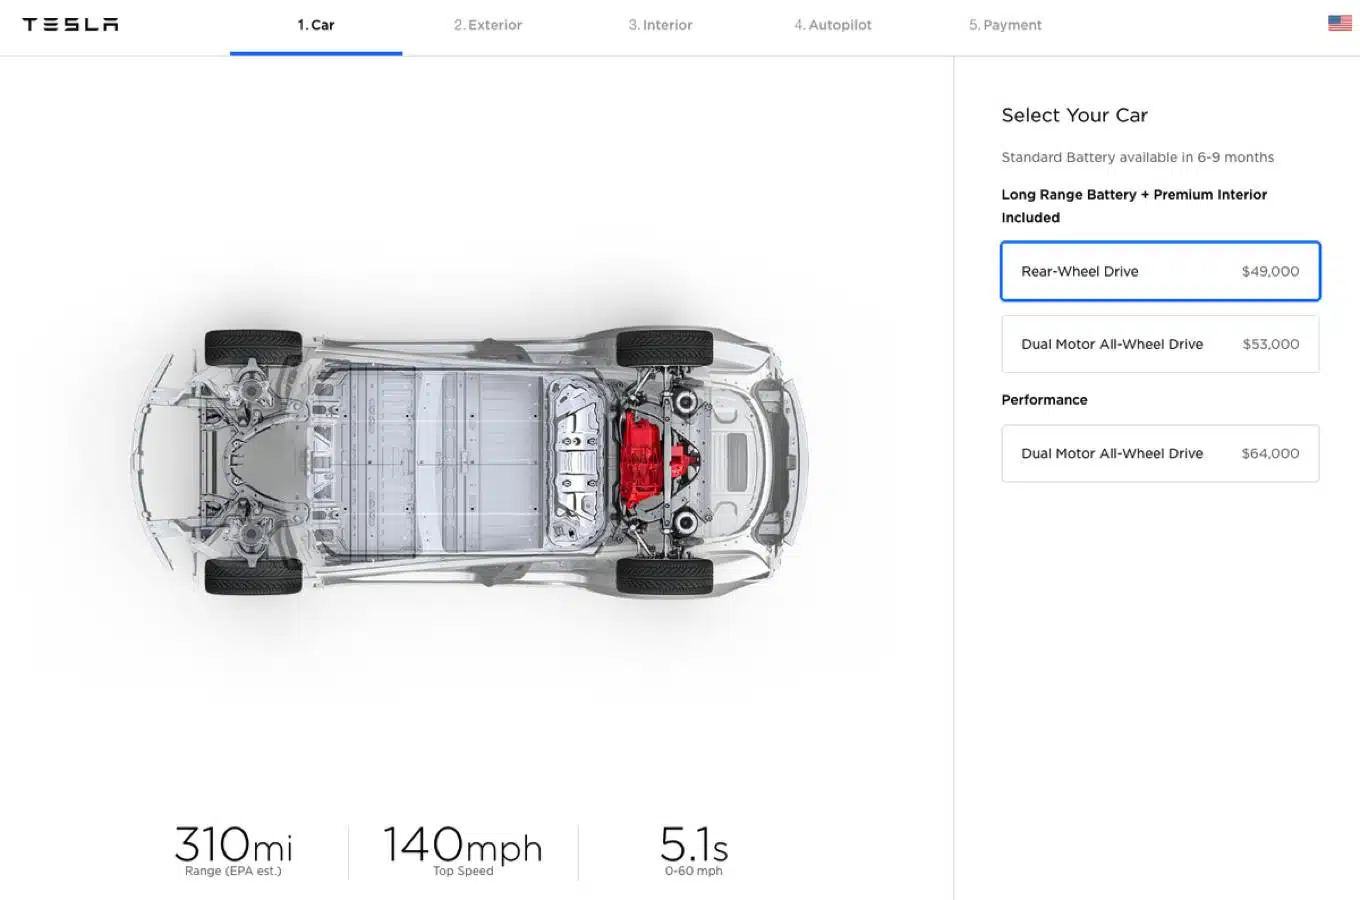Click the Select Your Car heading
The image size is (1360, 900).
pyautogui.click(x=1074, y=115)
